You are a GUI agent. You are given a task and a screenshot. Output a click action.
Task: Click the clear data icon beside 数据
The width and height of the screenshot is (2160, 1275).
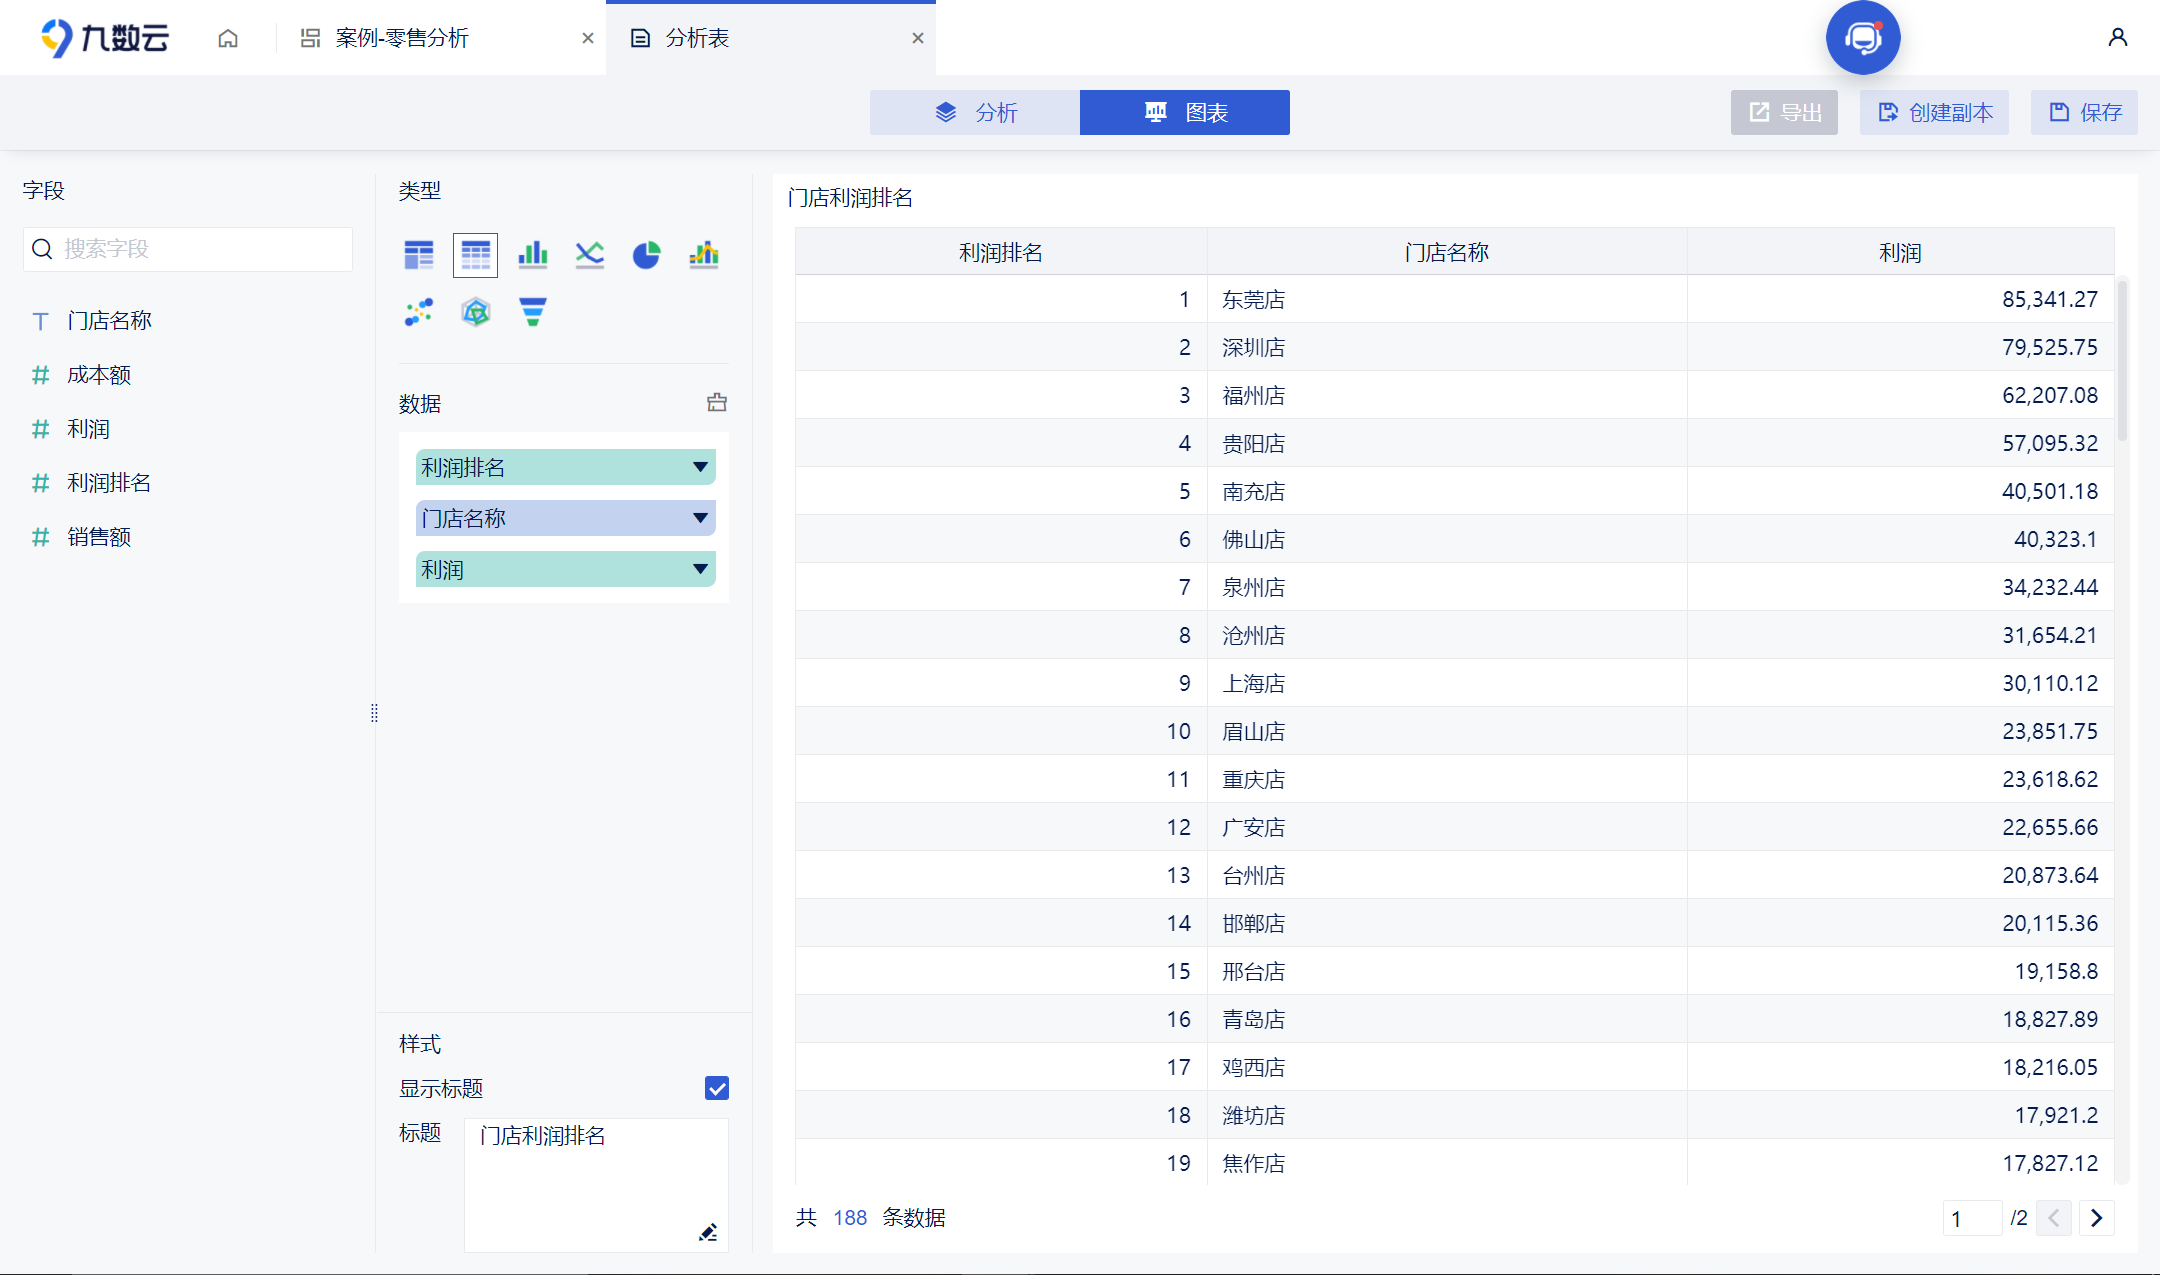(x=717, y=403)
